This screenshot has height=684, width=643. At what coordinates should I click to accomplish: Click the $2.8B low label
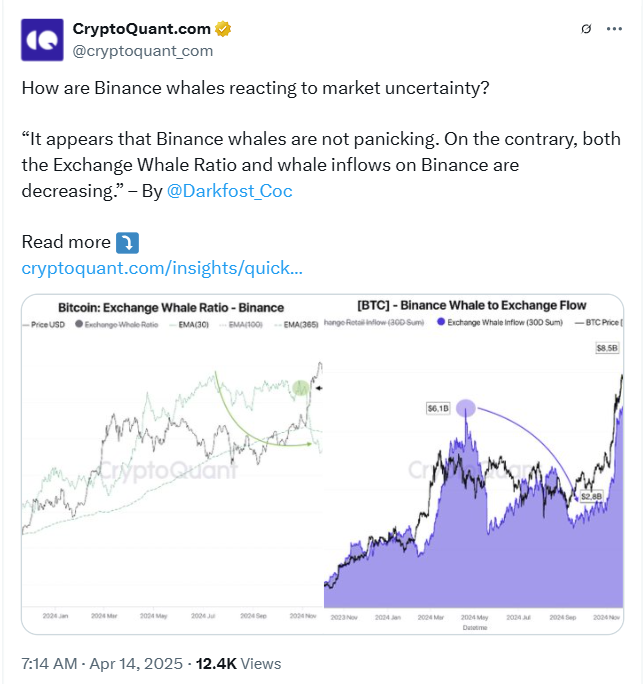click(x=590, y=496)
